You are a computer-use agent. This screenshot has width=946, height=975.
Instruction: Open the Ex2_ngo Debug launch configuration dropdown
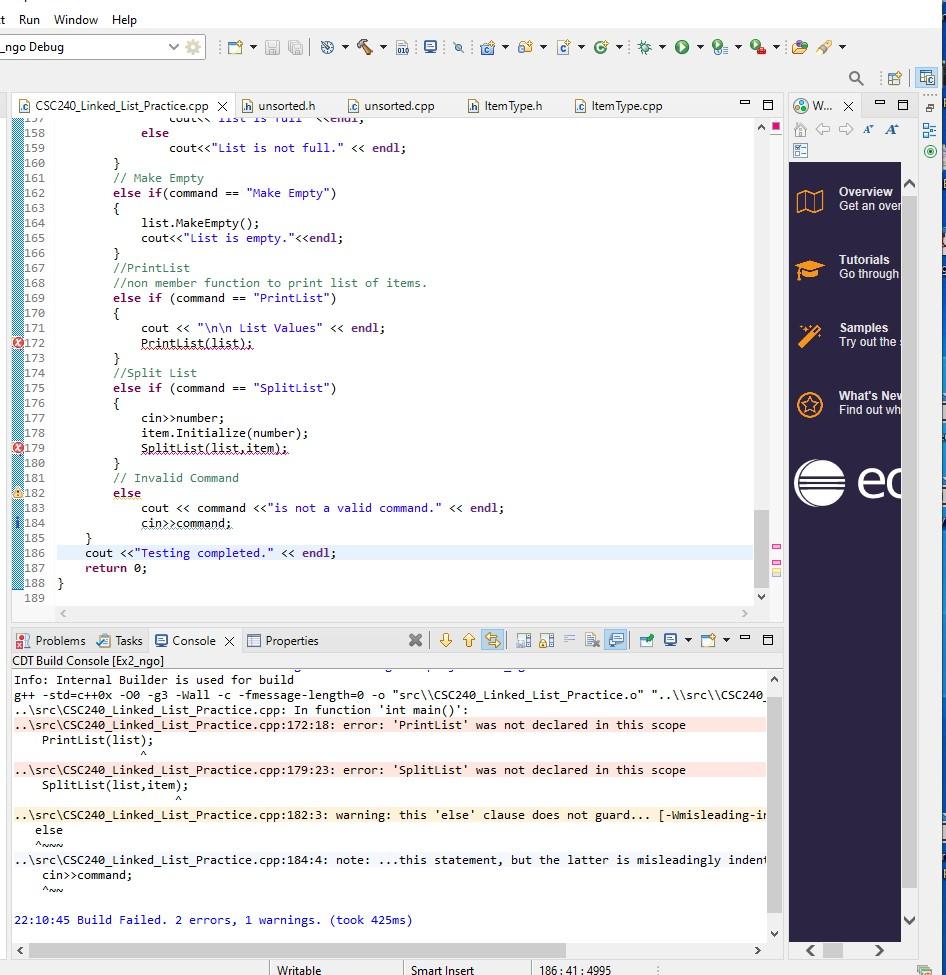175,46
